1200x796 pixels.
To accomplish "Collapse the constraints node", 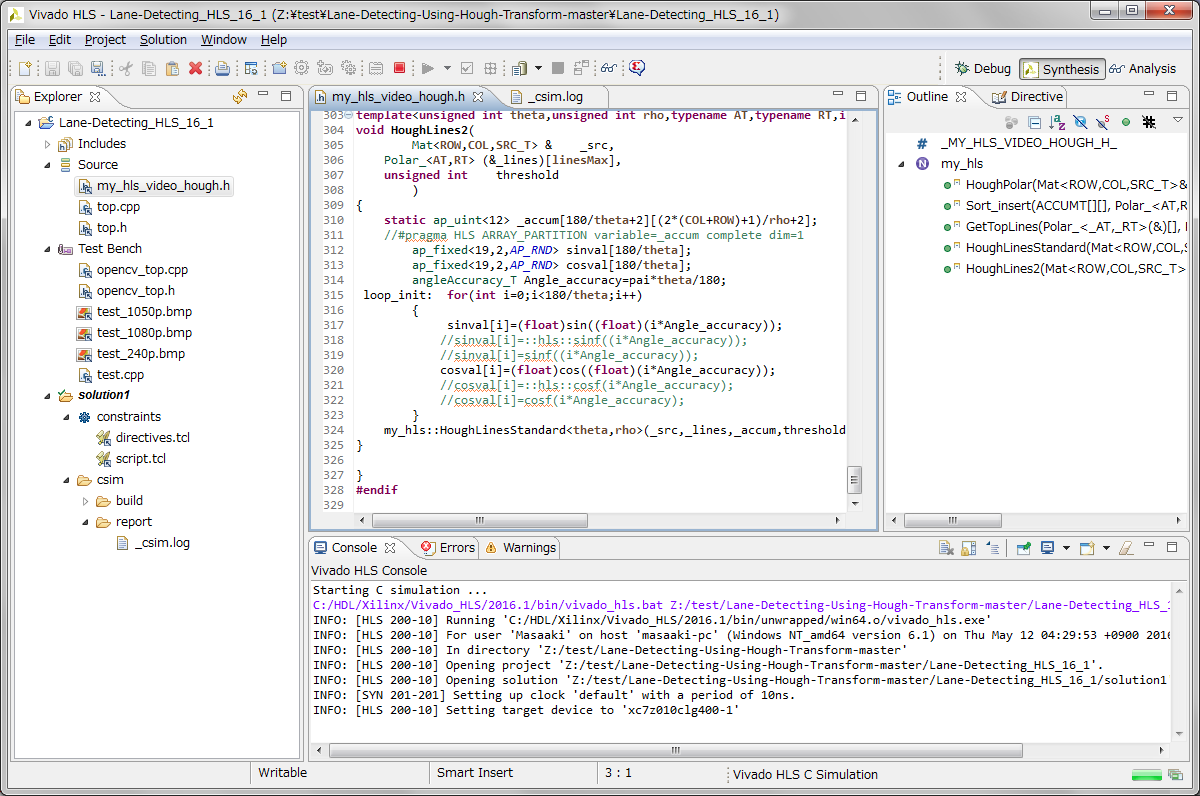I will [x=65, y=417].
